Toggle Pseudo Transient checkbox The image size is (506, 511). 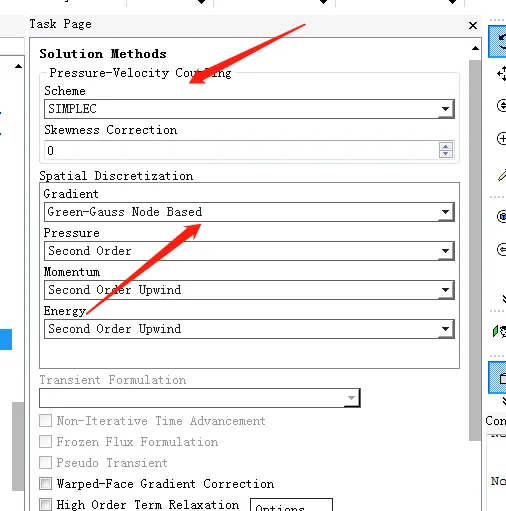pyautogui.click(x=45, y=462)
